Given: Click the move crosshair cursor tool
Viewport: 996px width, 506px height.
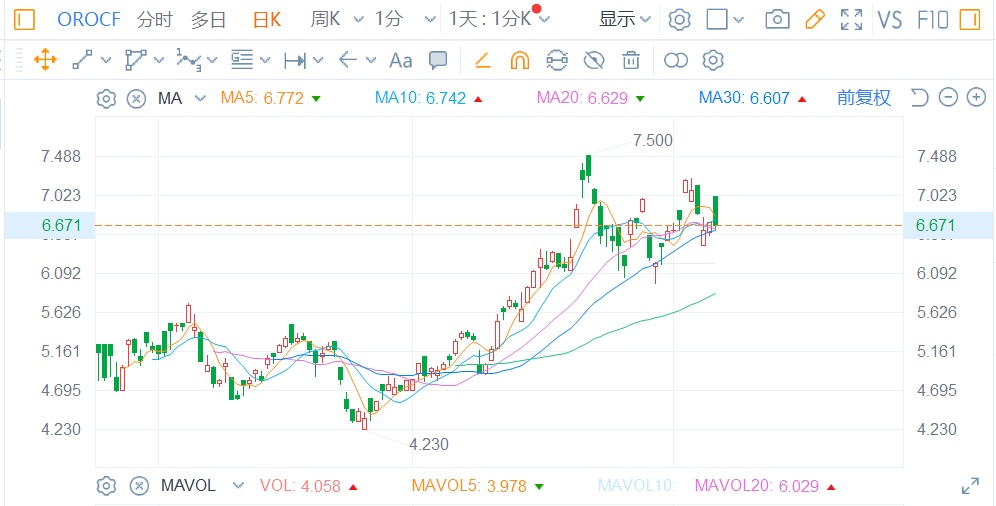Looking at the screenshot, I should point(45,61).
